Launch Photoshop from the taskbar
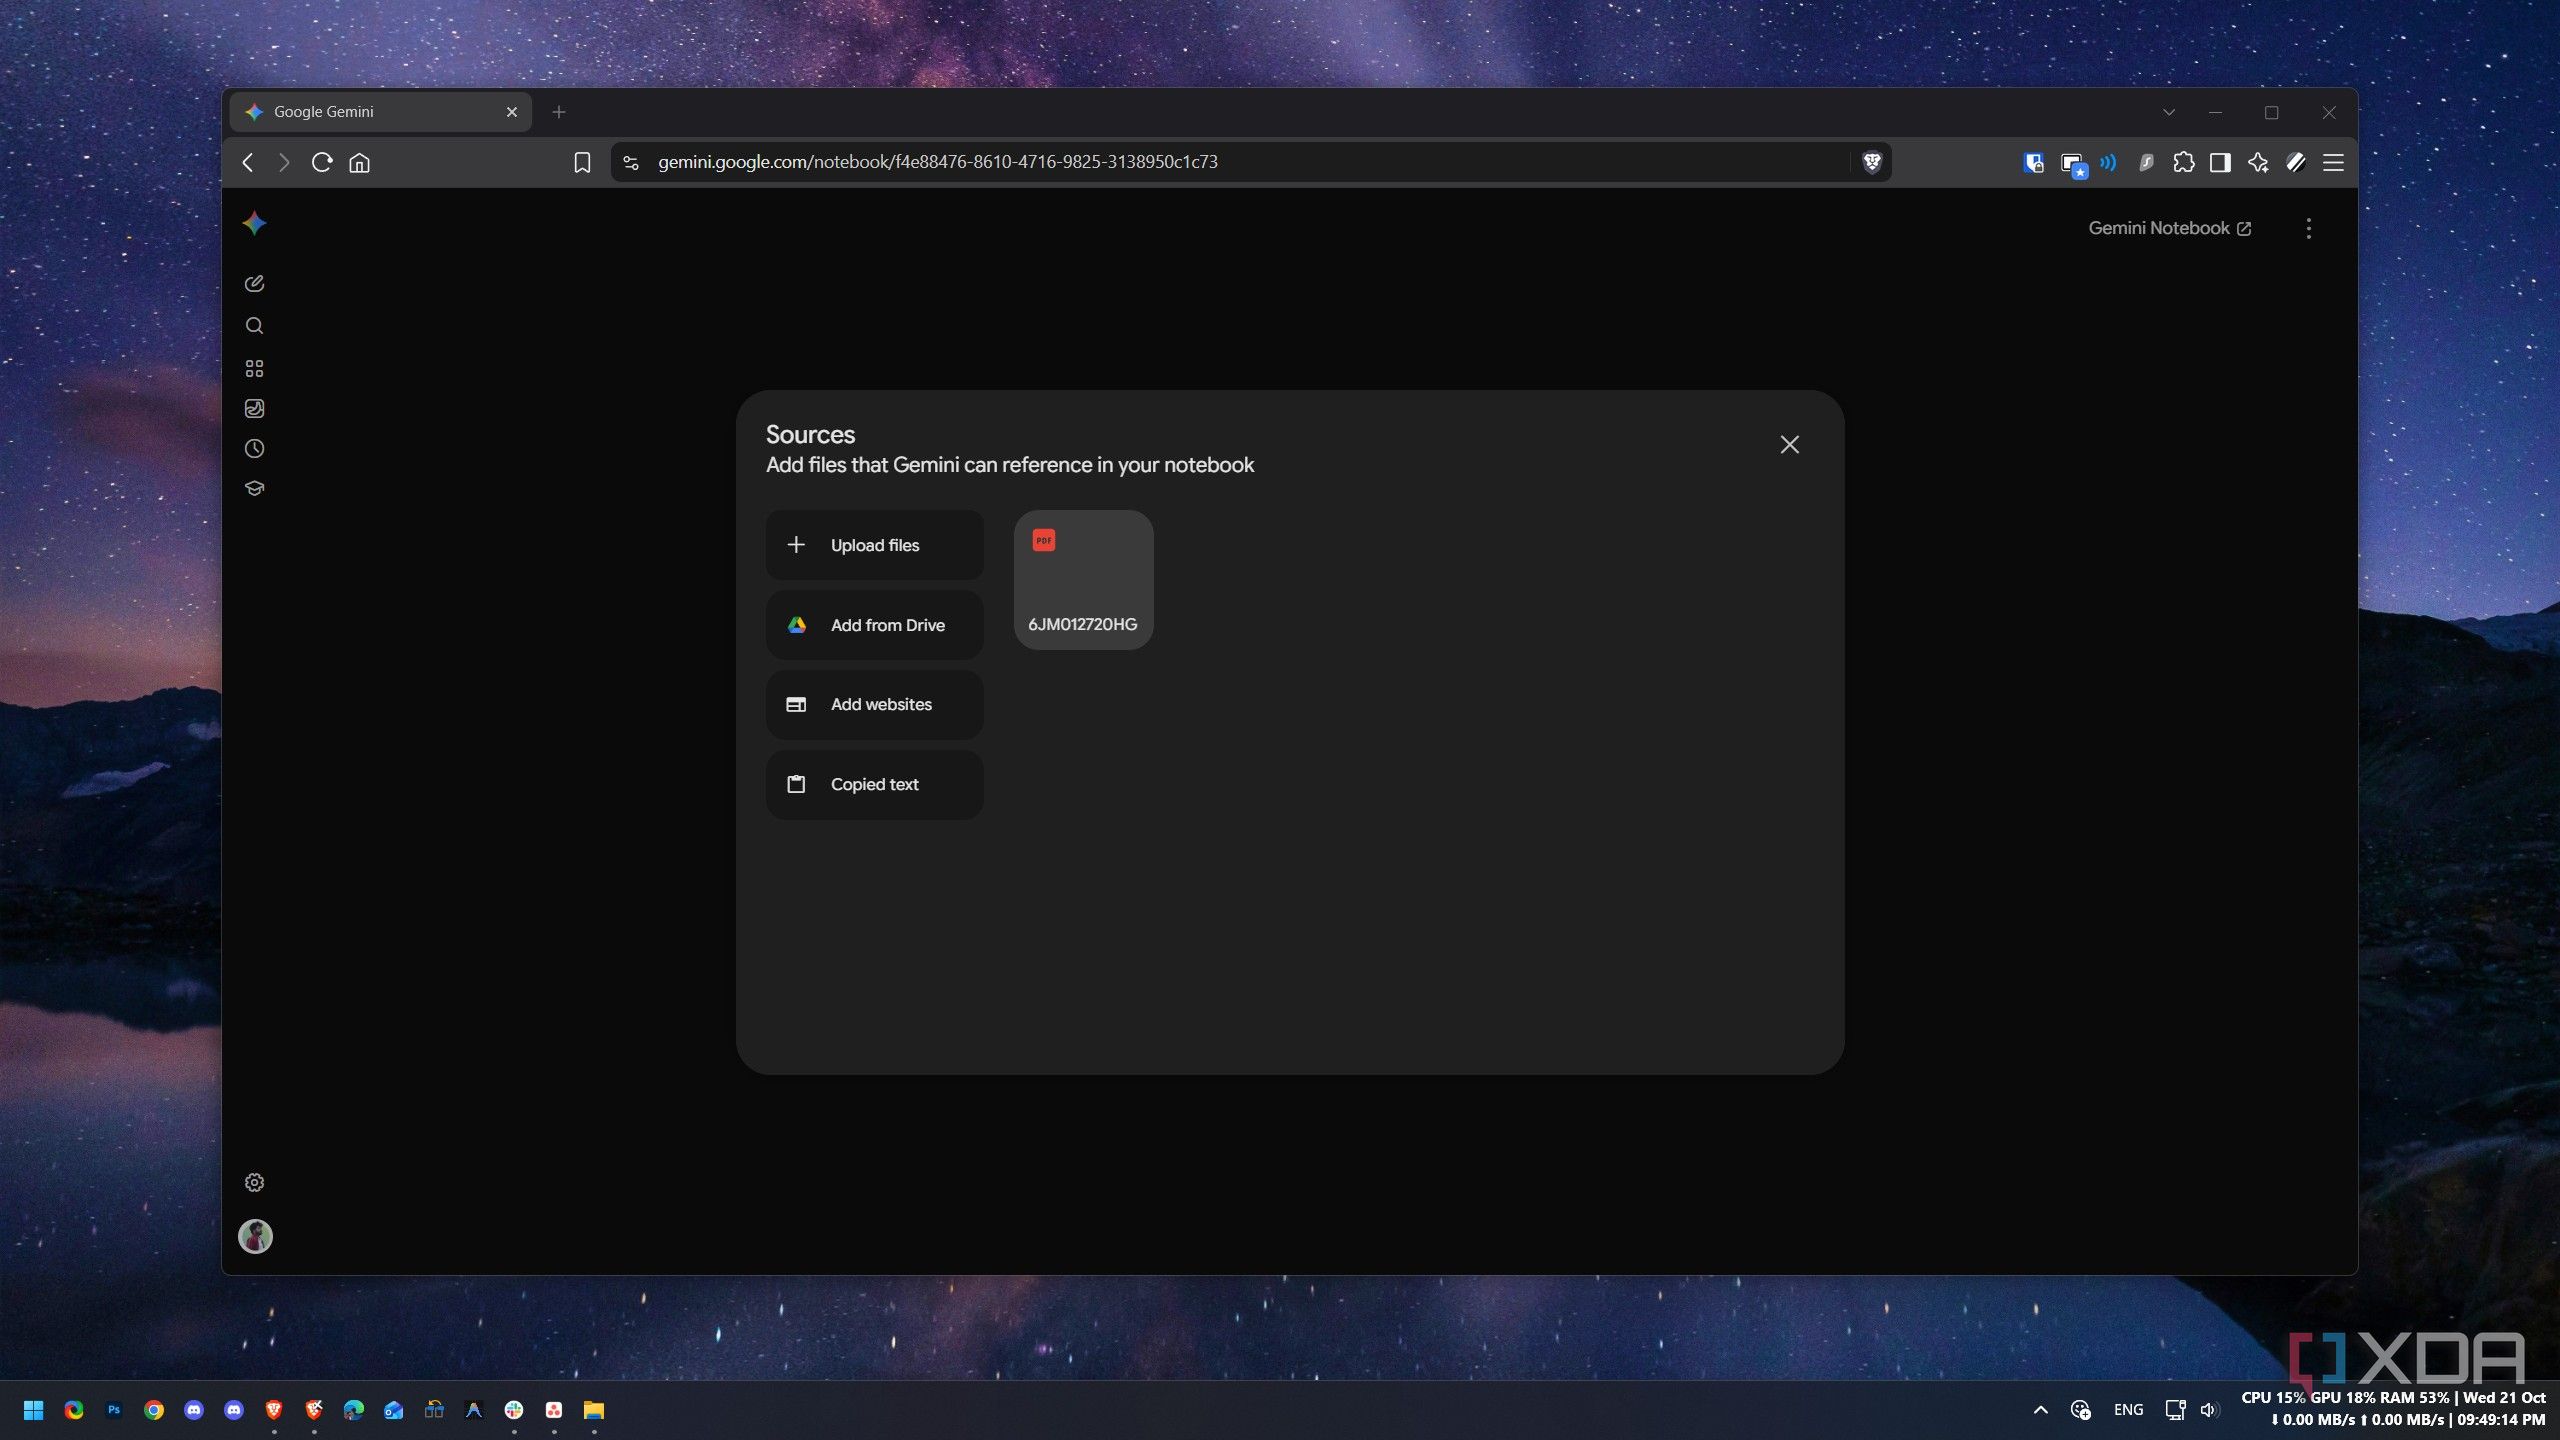 coord(114,1410)
